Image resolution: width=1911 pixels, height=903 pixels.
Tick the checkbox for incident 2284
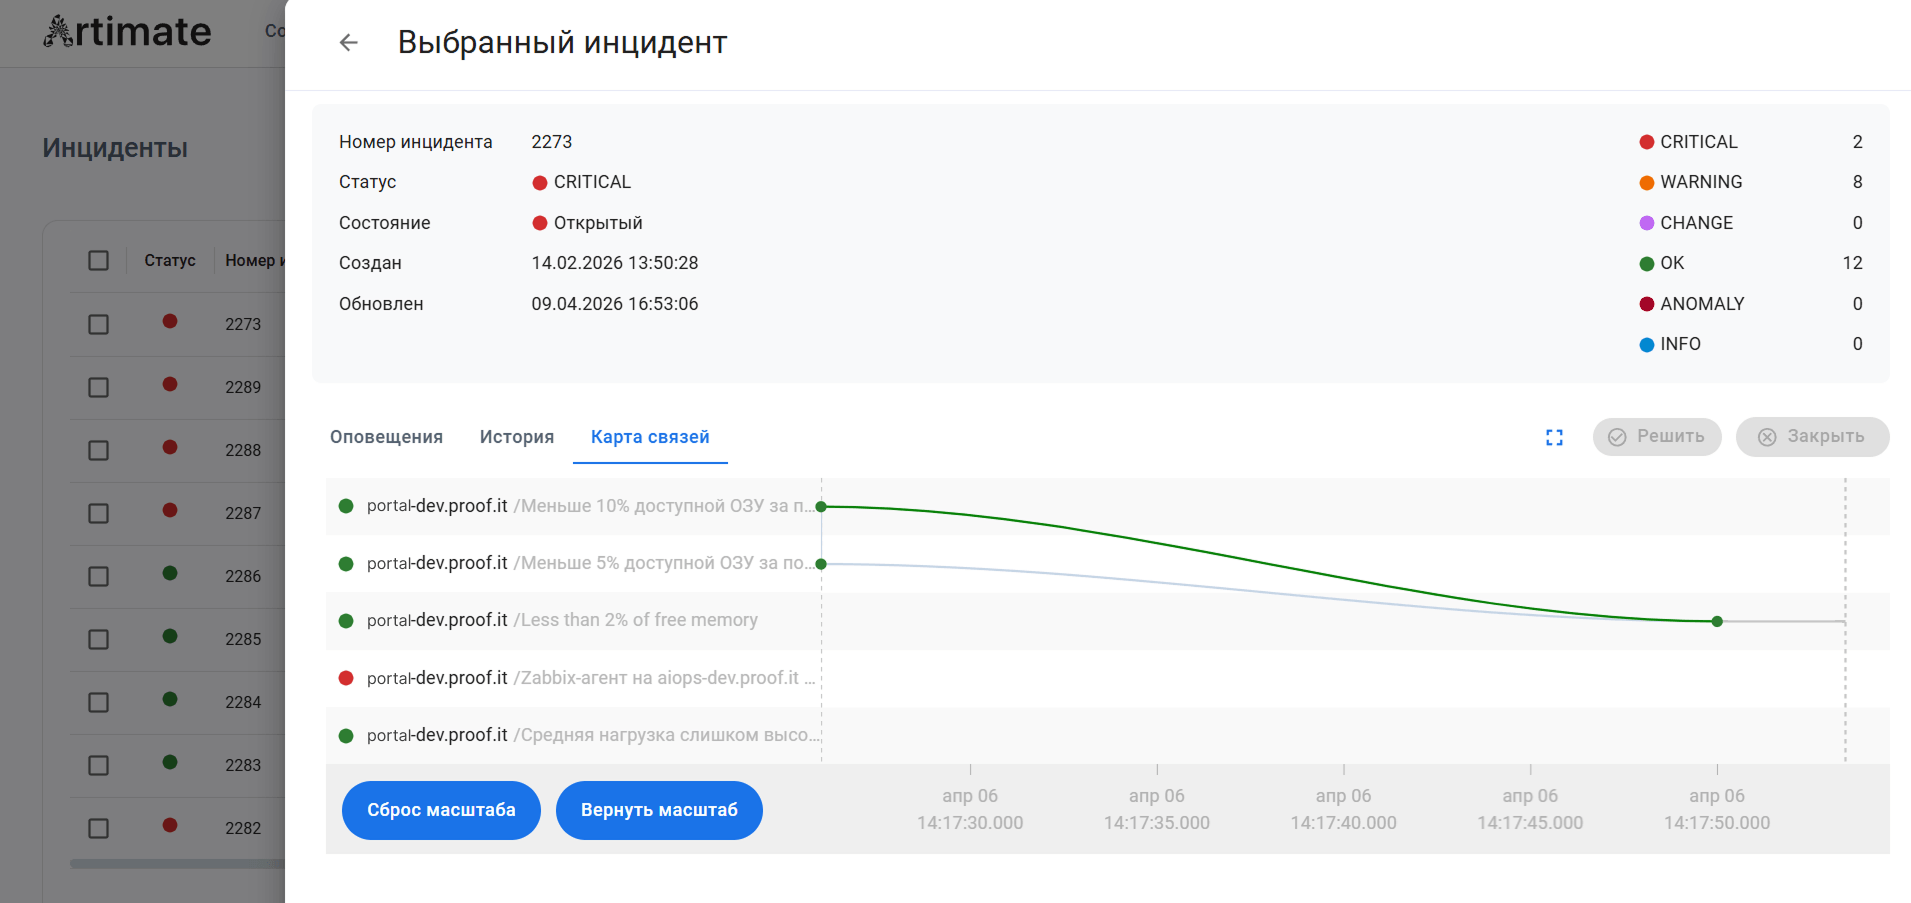tap(98, 702)
